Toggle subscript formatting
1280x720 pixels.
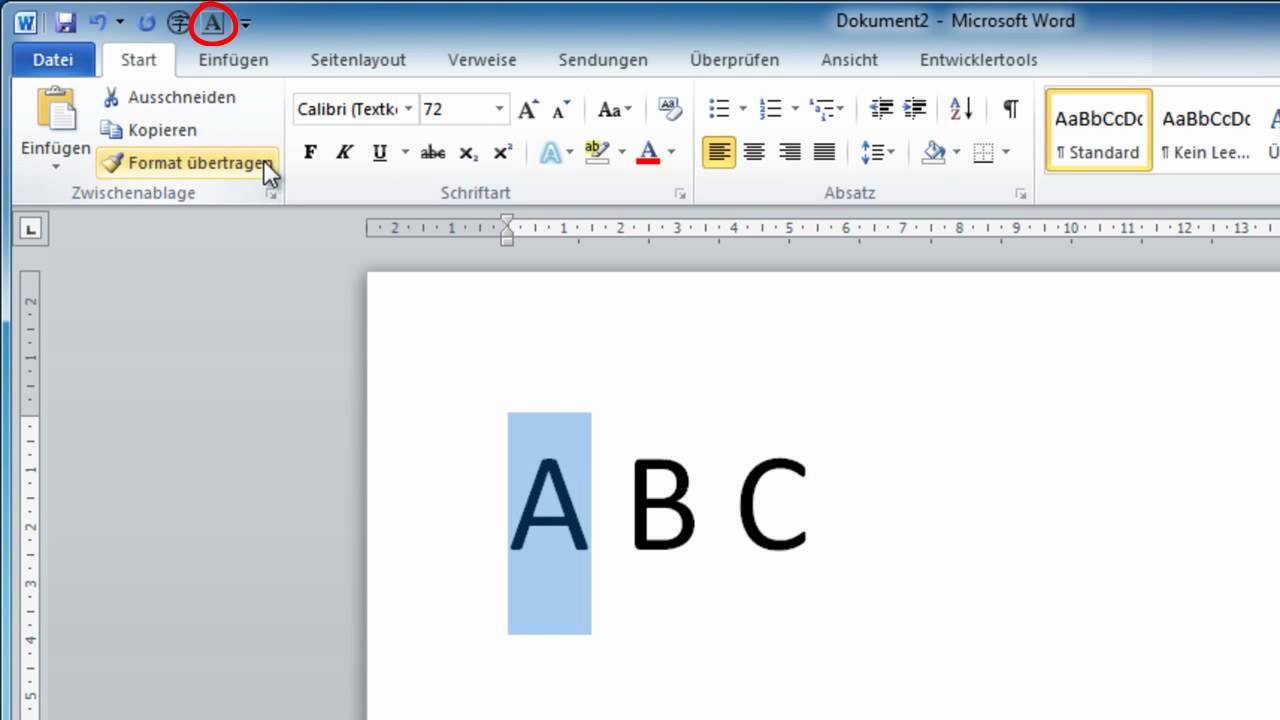coord(468,152)
